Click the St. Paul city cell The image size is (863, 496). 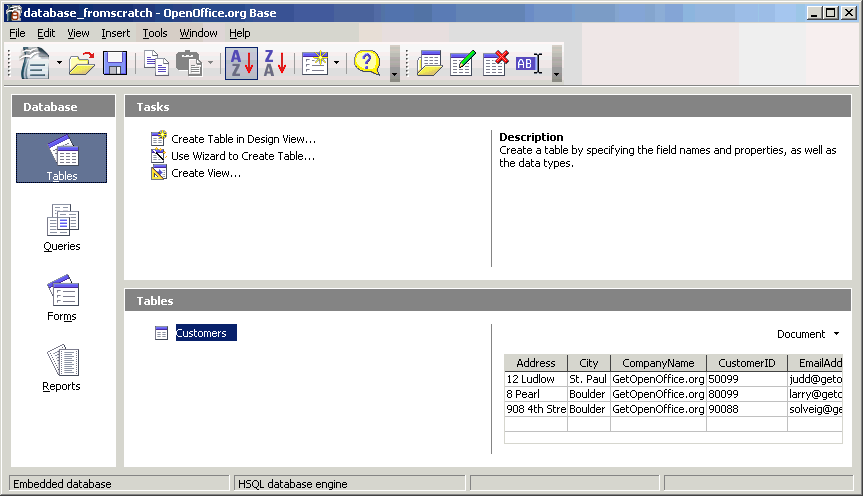tap(588, 379)
